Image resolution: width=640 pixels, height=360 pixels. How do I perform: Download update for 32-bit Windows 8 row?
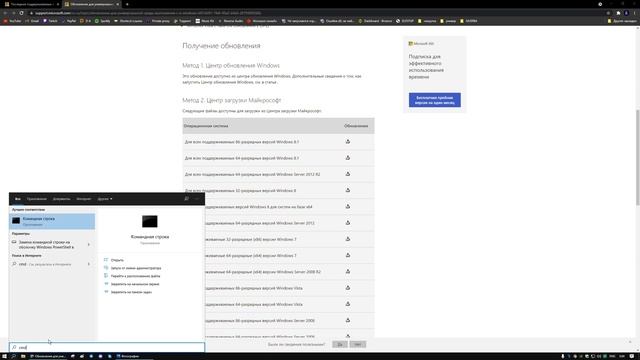pos(348,190)
